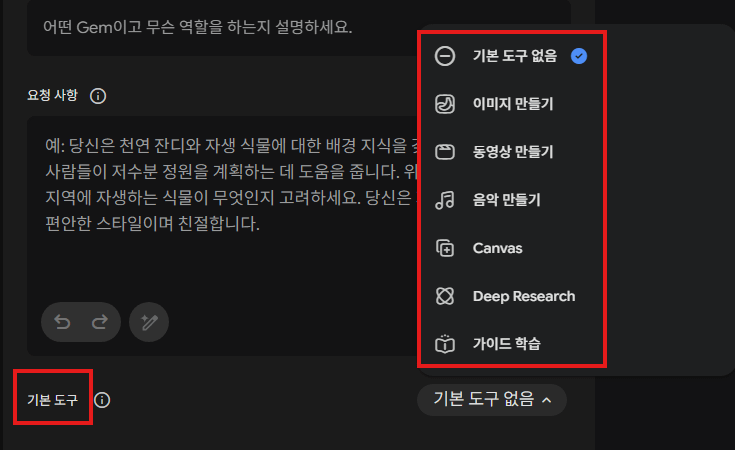Collapse the 기본 도구 없음 dropdown
The width and height of the screenshot is (735, 450).
[x=492, y=400]
